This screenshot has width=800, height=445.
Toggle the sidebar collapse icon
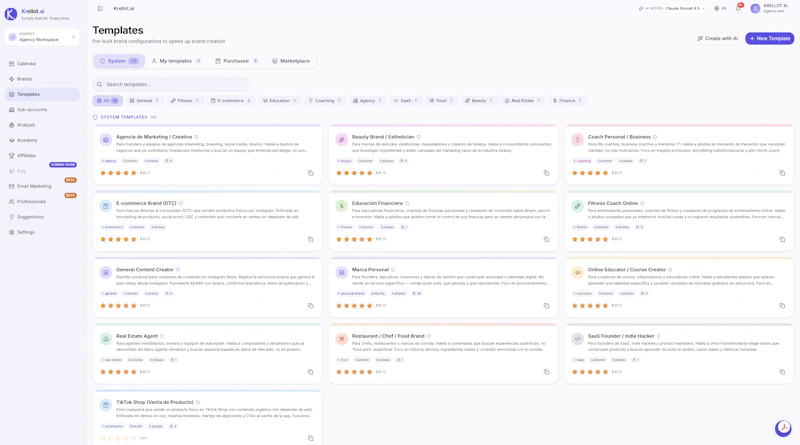coord(100,9)
